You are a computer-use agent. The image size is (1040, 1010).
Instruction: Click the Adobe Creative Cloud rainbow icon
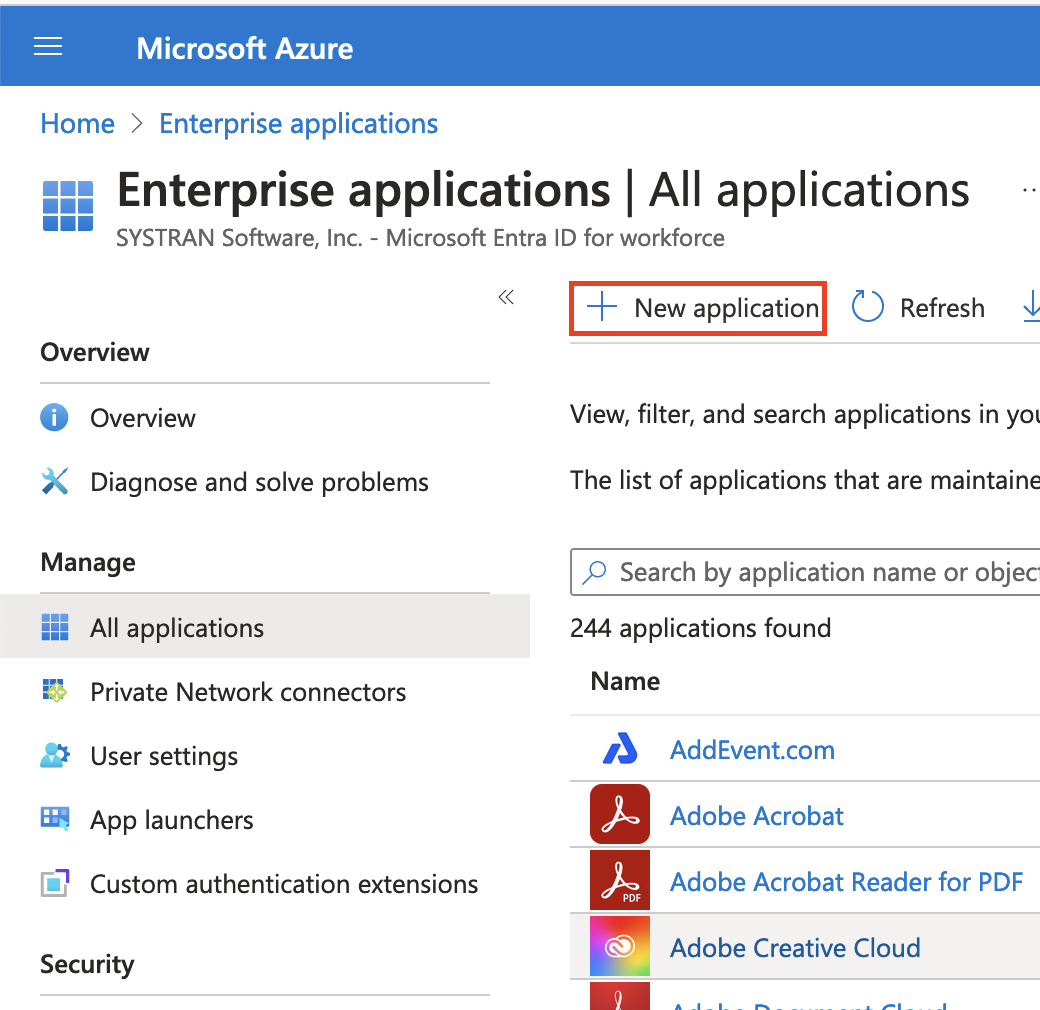click(x=620, y=946)
